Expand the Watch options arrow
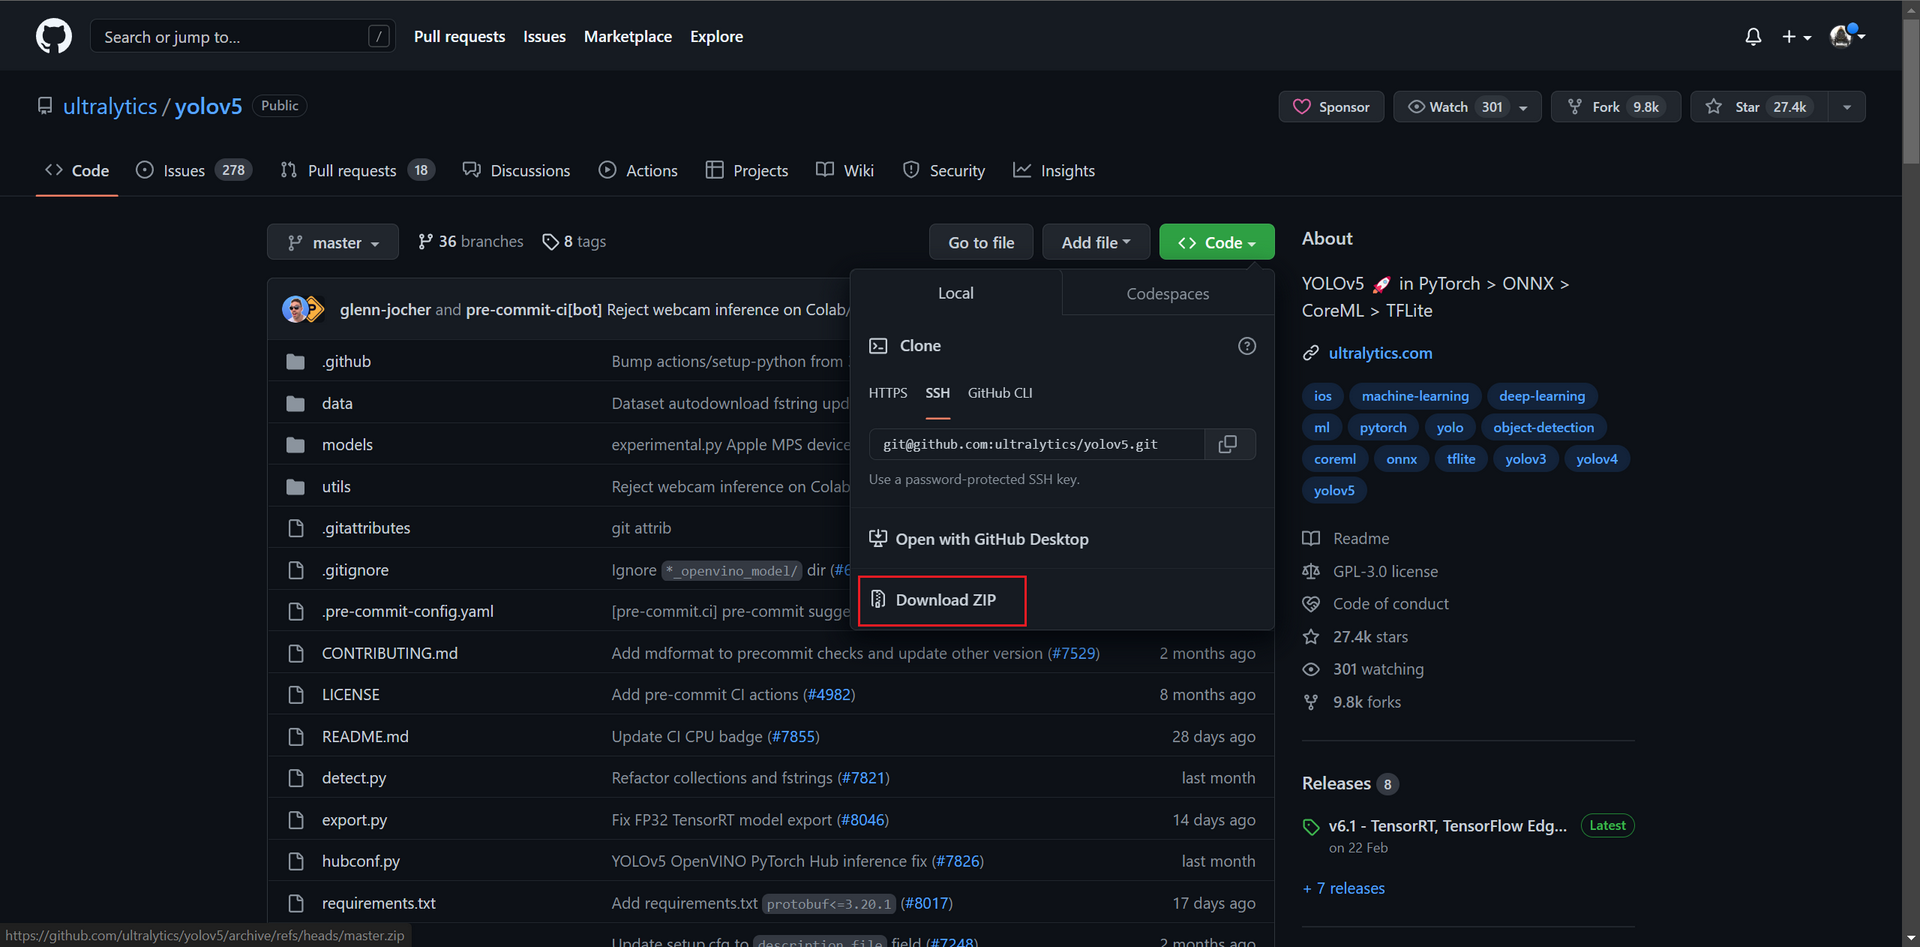The height and width of the screenshot is (947, 1920). pyautogui.click(x=1524, y=107)
